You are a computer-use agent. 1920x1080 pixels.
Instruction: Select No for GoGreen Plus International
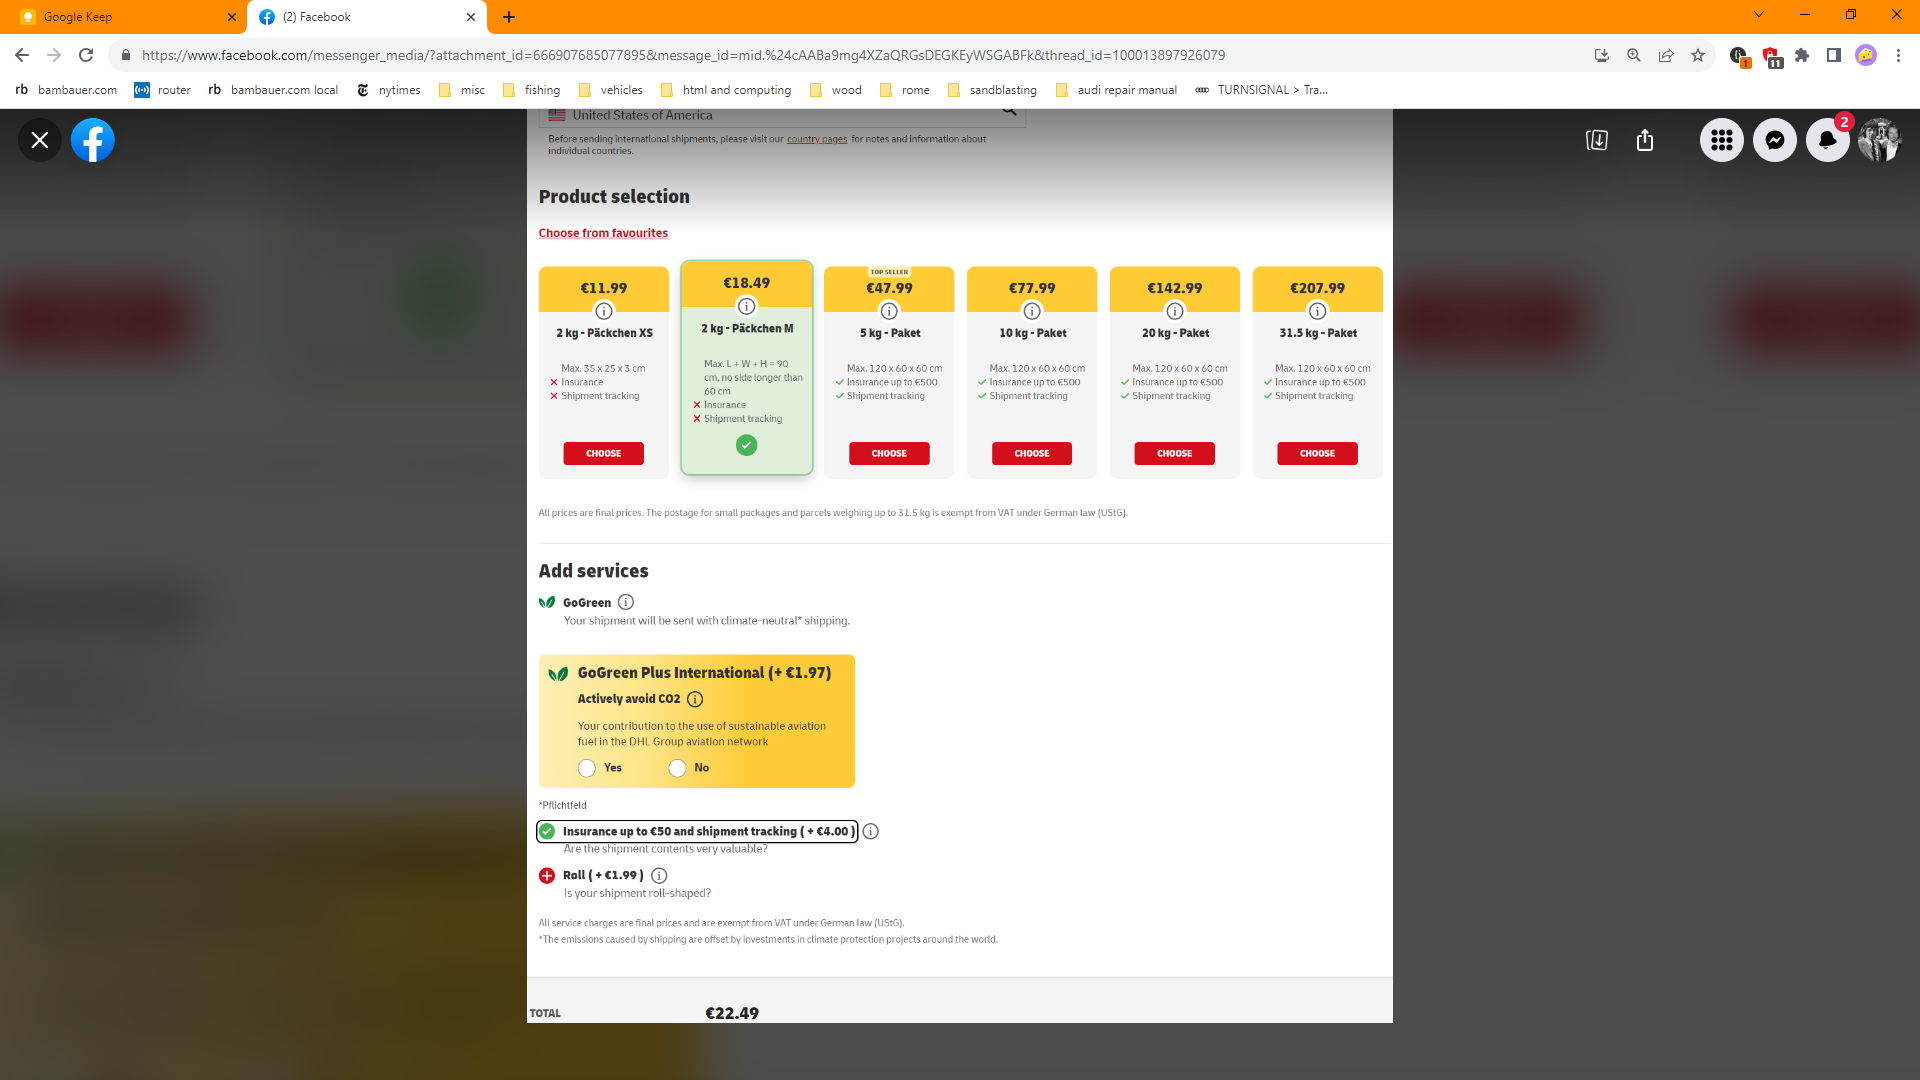coord(678,768)
